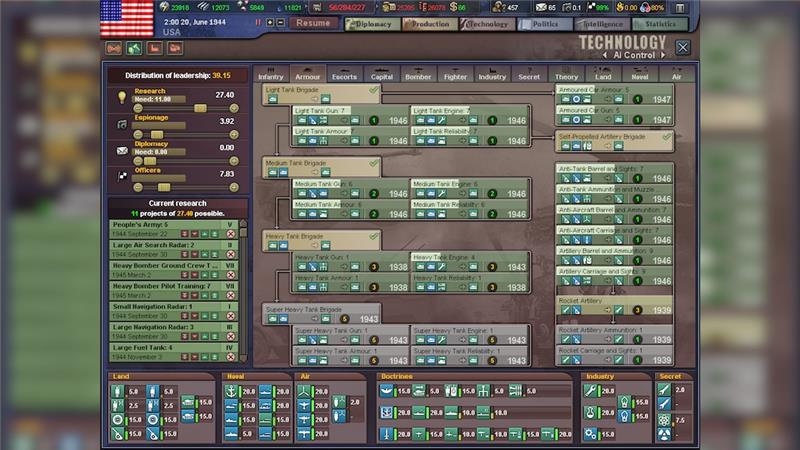
Task: Click the anchor icon under Naval
Action: pyautogui.click(x=231, y=391)
